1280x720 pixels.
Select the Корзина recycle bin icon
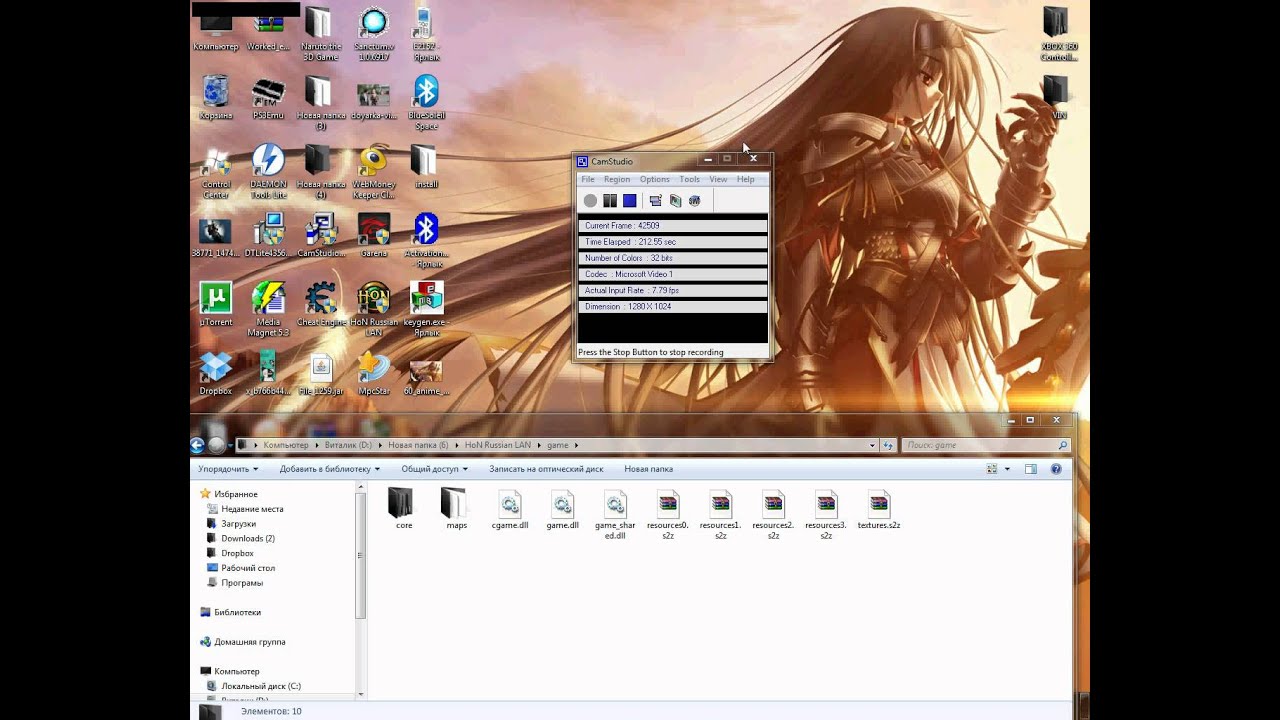216,98
